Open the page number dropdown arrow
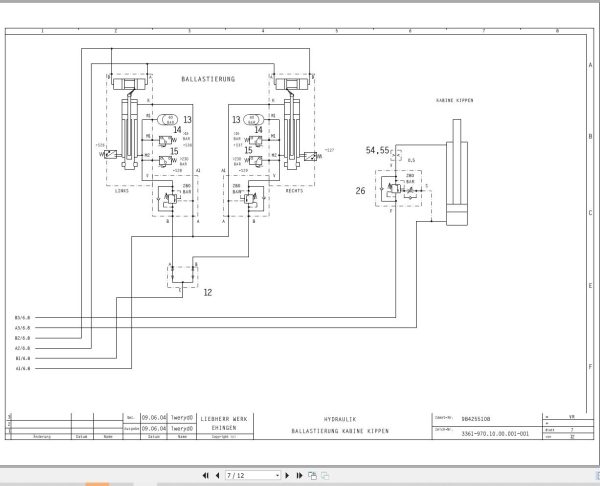Viewport: 600px width, 486px height. click(x=277, y=476)
